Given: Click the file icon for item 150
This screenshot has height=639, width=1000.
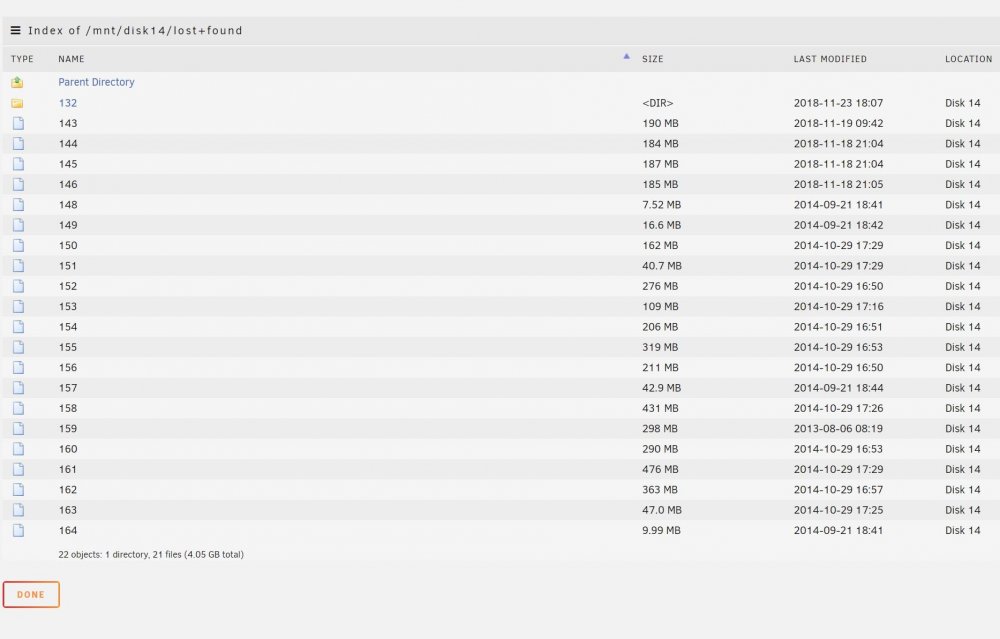Looking at the screenshot, I should pyautogui.click(x=18, y=246).
